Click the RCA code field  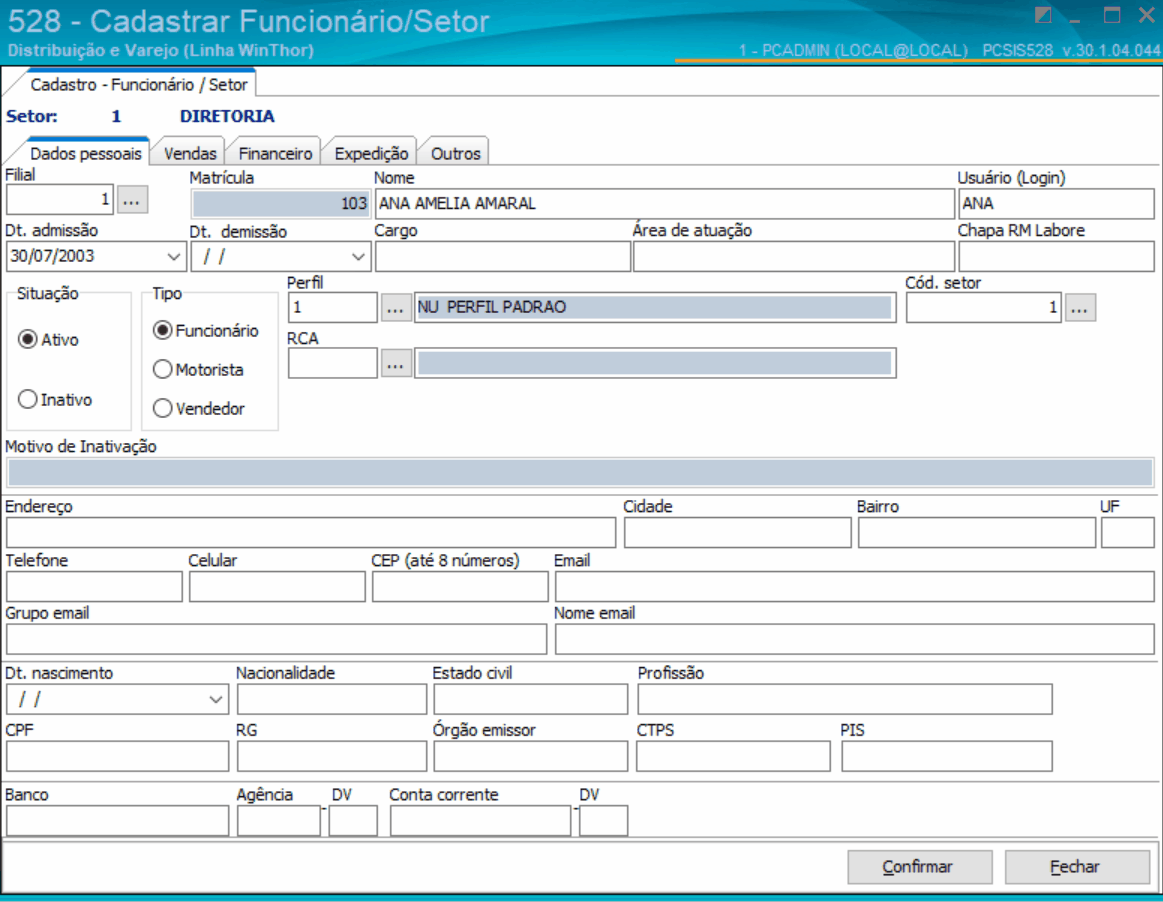(333, 363)
